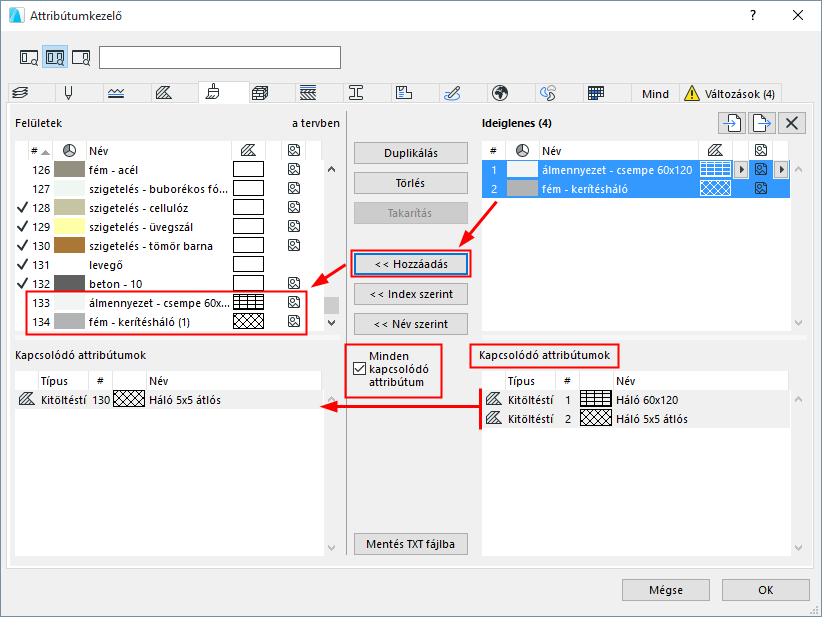
Task: Sort temporary list by Név column
Action: 619,151
